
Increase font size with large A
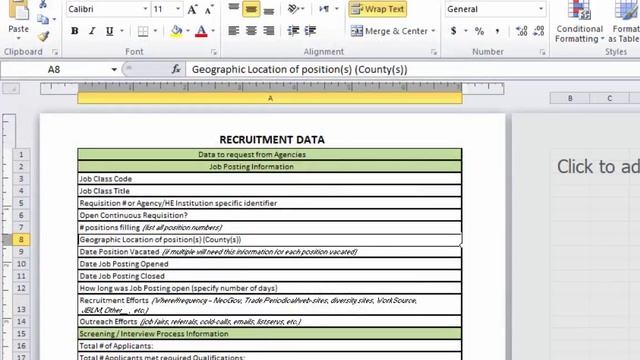(x=192, y=9)
